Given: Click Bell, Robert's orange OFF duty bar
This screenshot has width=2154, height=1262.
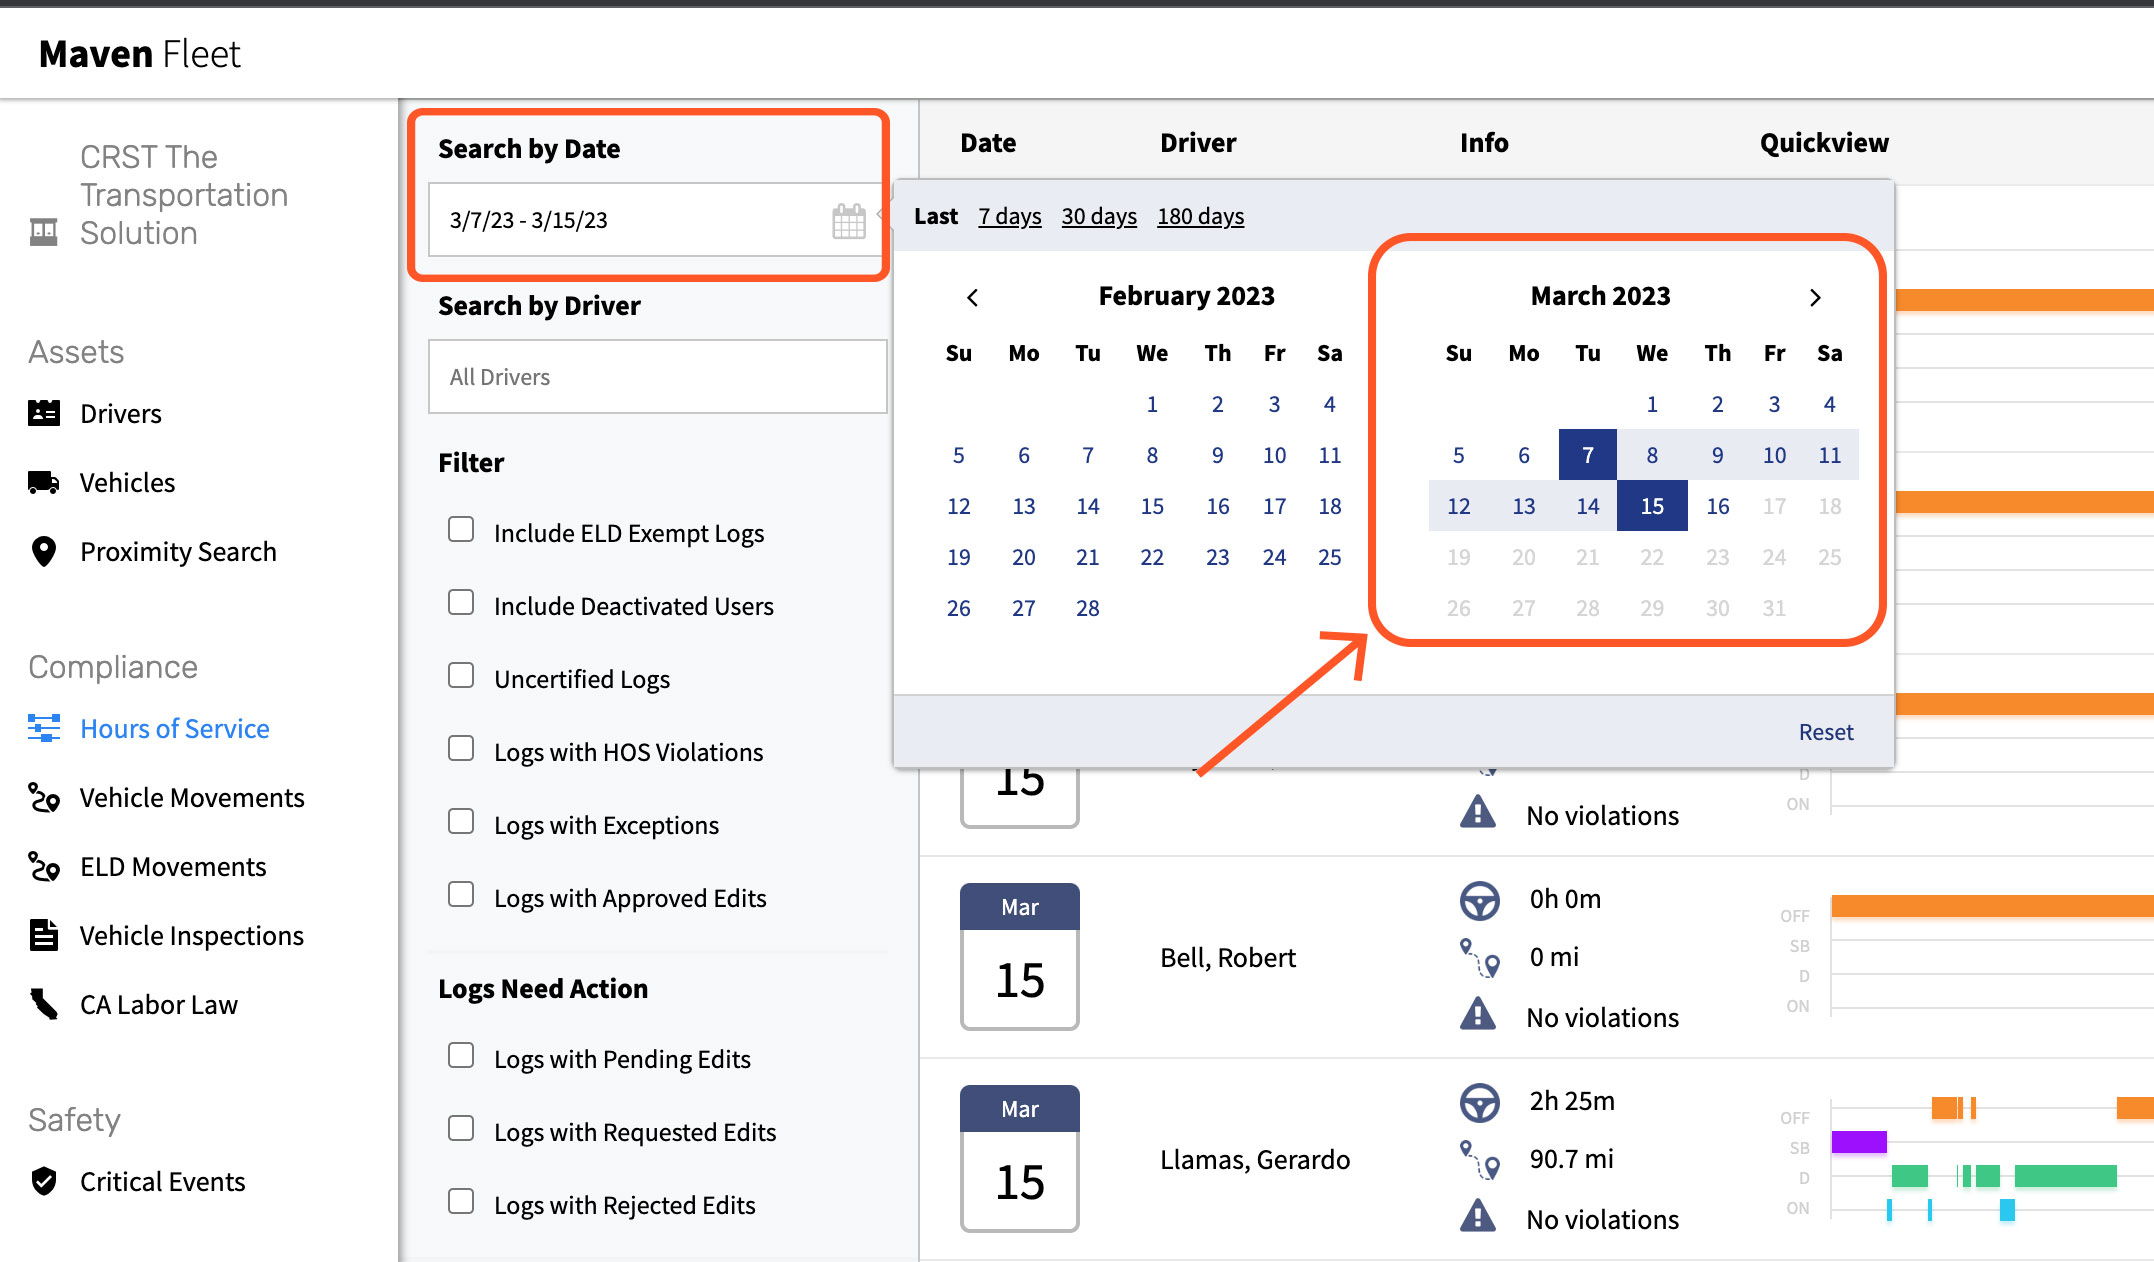Looking at the screenshot, I should (1990, 906).
